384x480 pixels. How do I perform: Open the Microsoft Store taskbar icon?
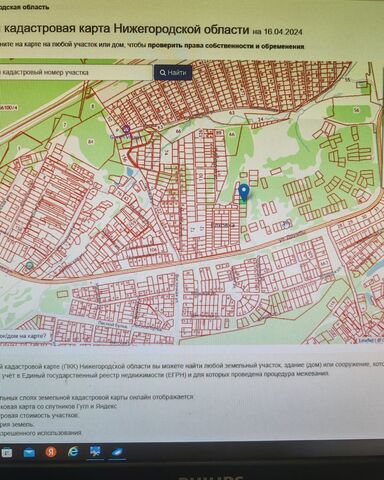tap(7, 452)
